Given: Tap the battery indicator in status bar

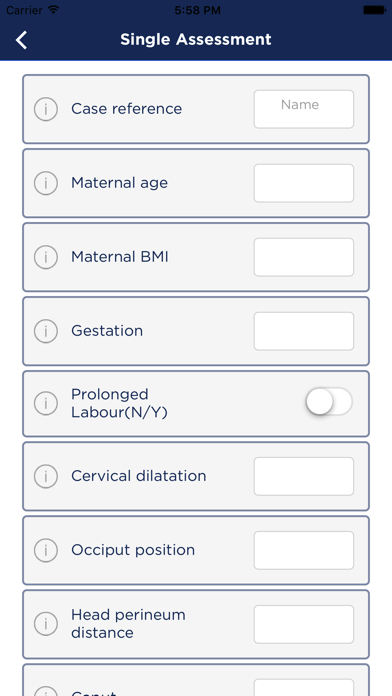Looking at the screenshot, I should (374, 10).
